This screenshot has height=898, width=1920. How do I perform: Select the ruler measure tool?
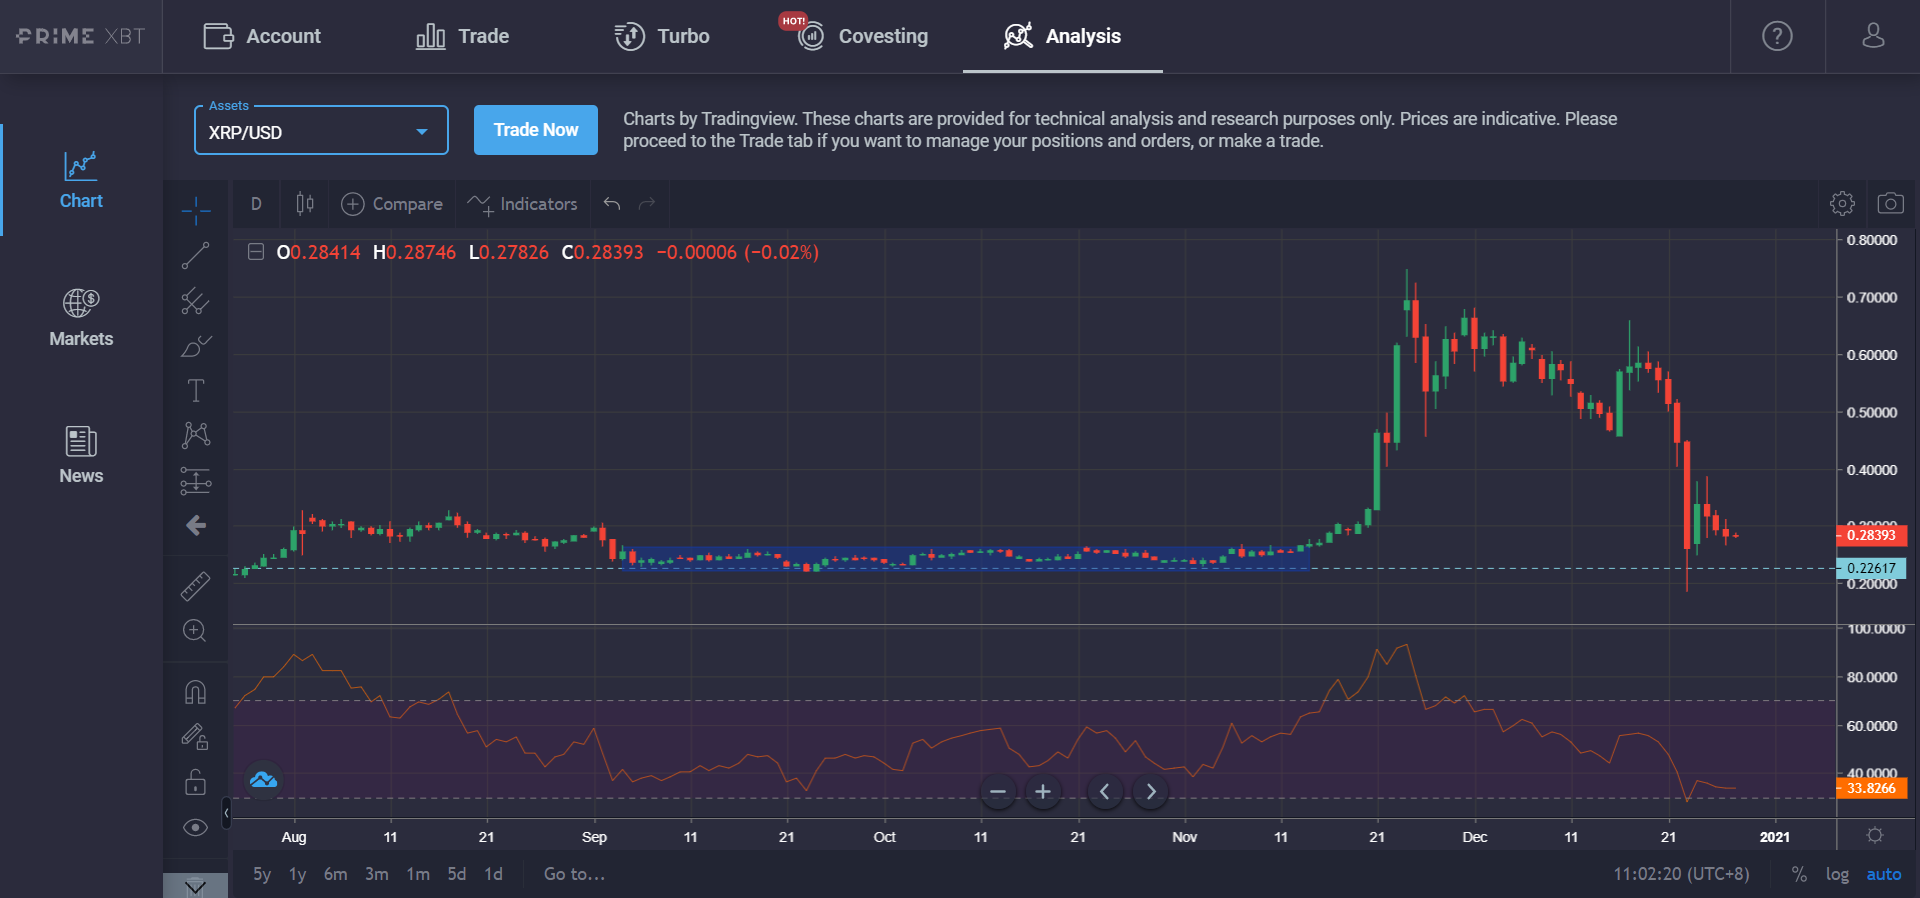tap(196, 586)
